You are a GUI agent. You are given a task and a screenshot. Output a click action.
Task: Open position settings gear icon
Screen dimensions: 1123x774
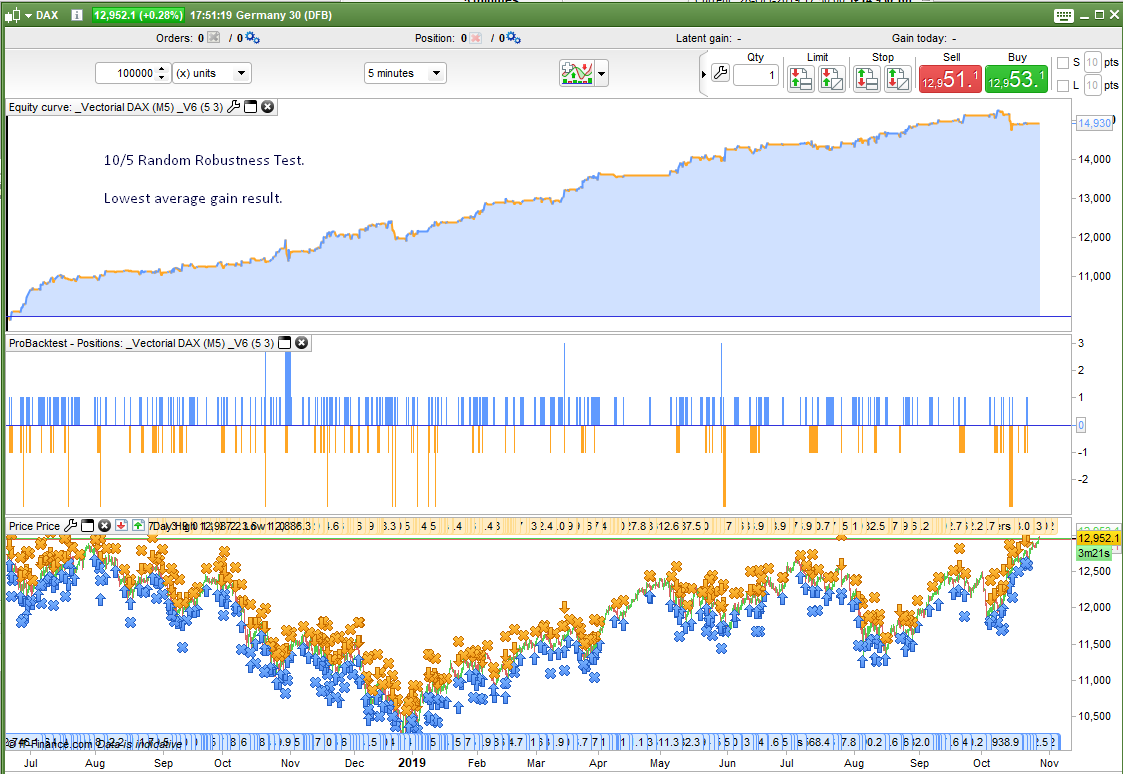[513, 38]
